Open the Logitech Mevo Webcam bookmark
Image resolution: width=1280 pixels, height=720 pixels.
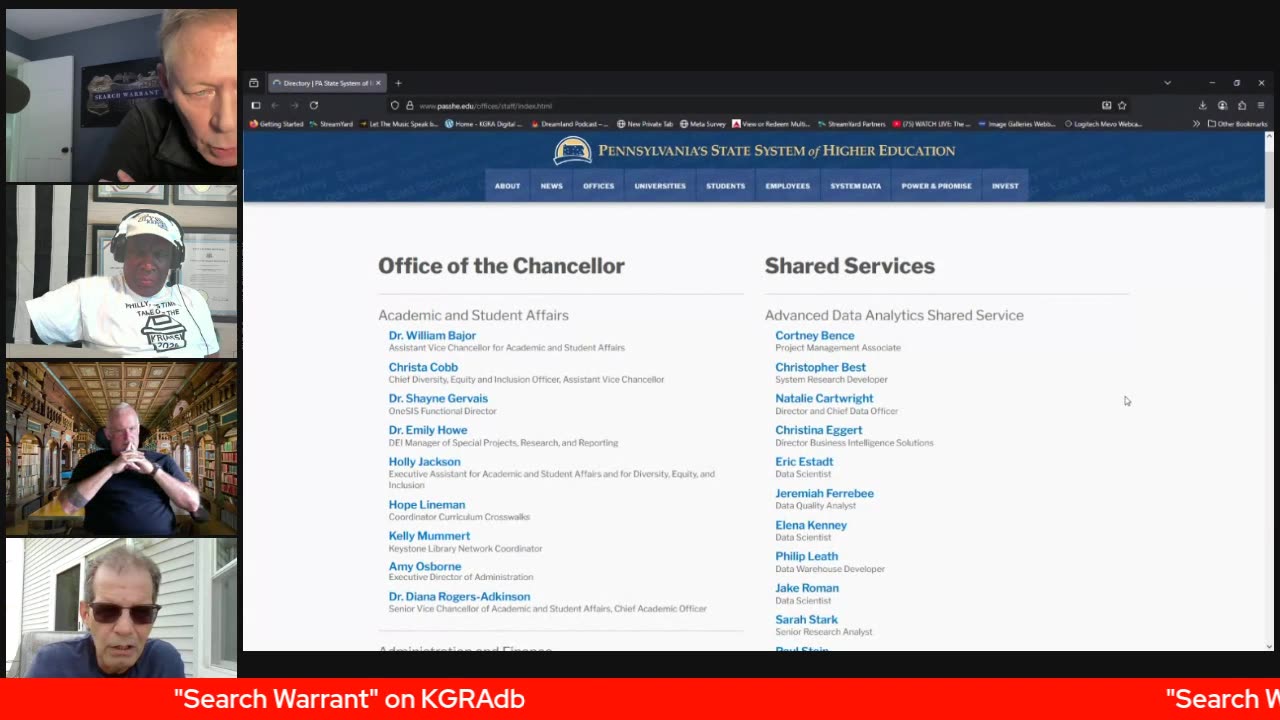(1102, 124)
